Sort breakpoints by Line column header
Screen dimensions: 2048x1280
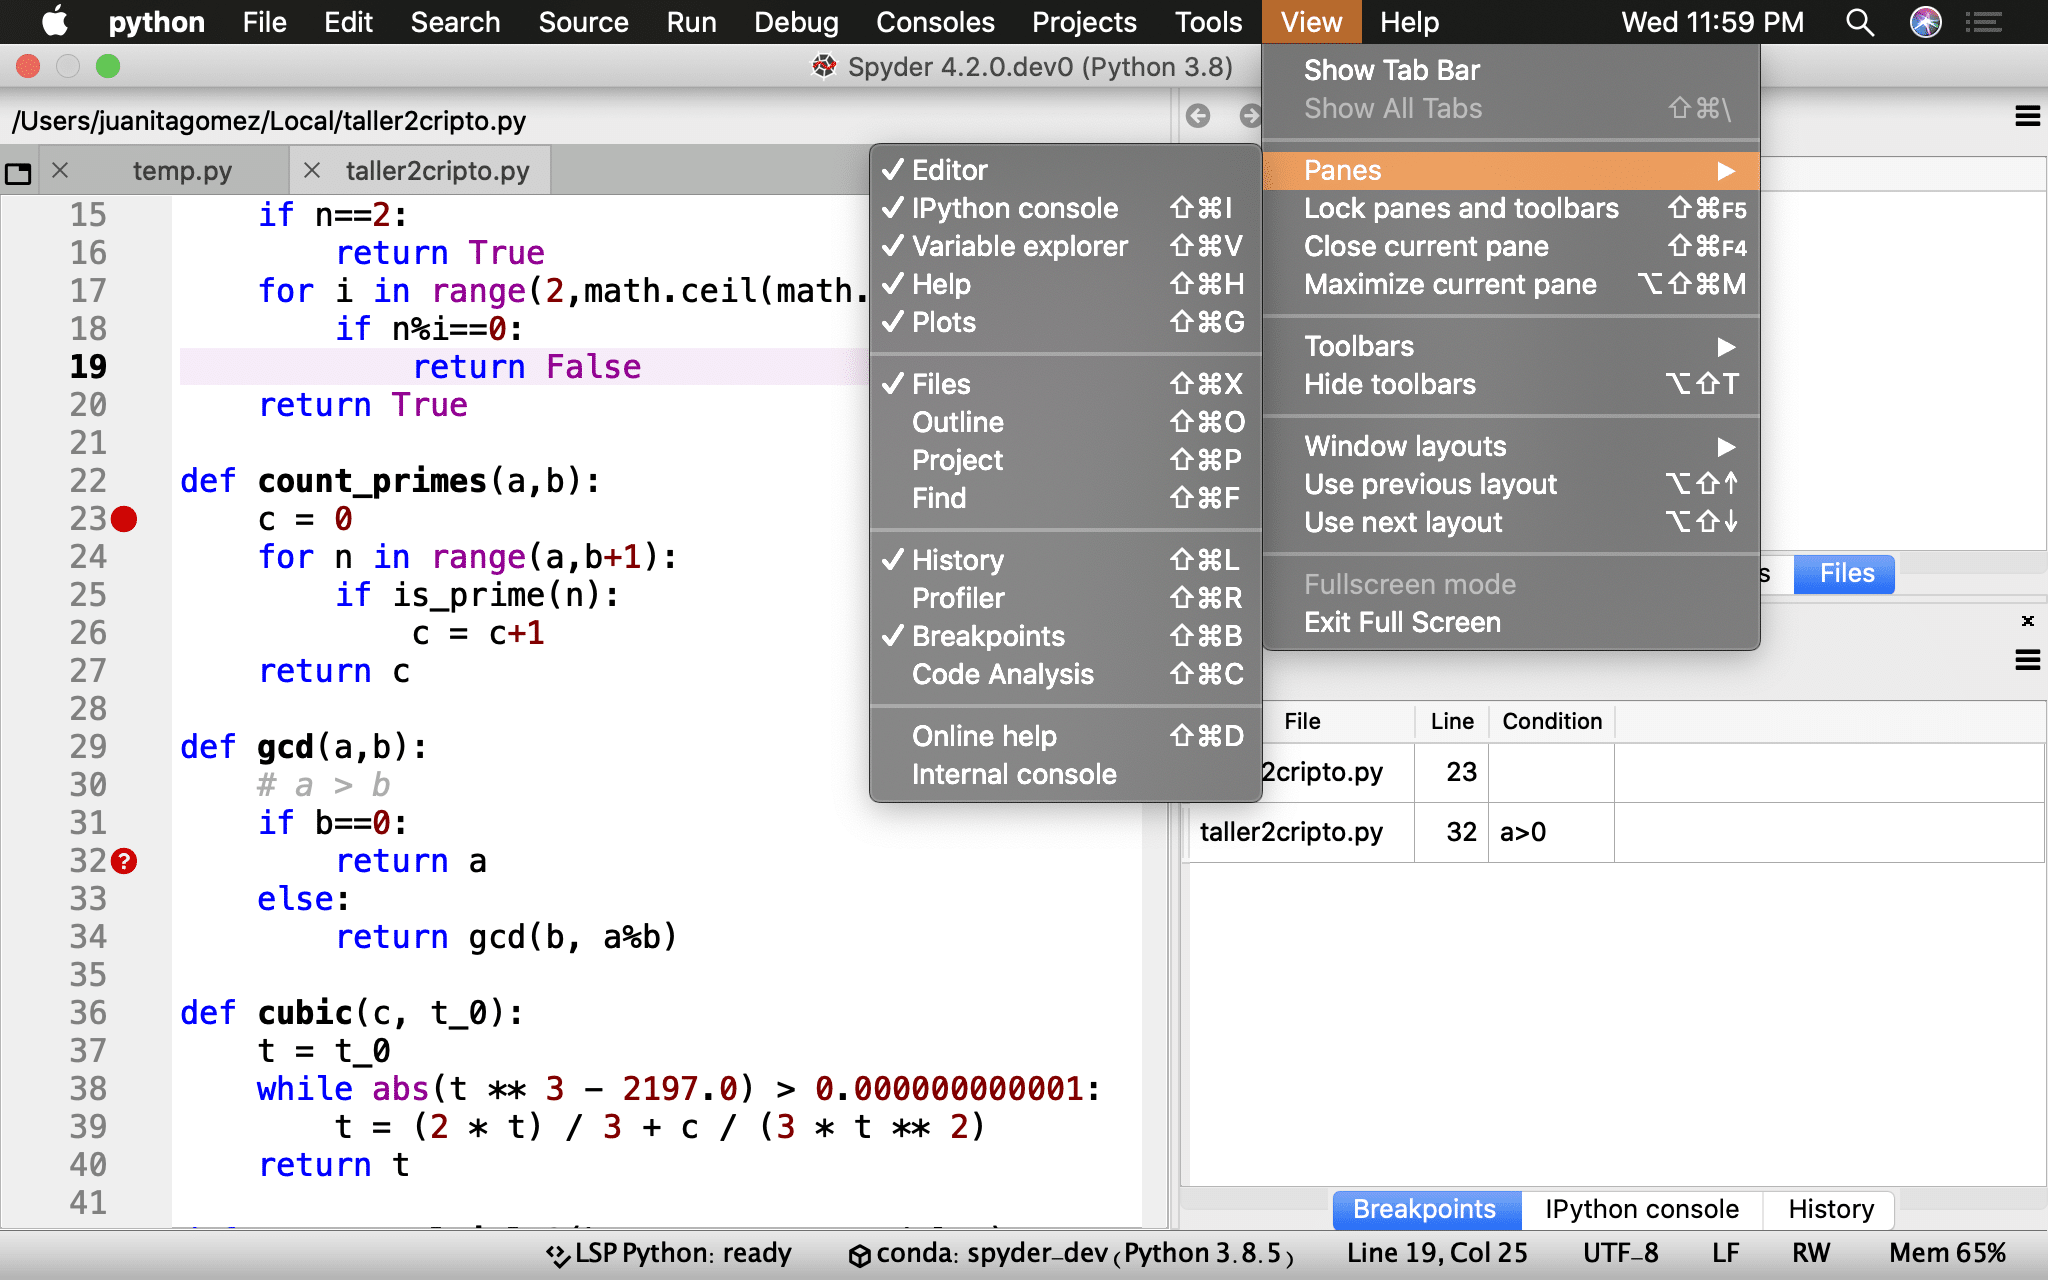[1452, 721]
